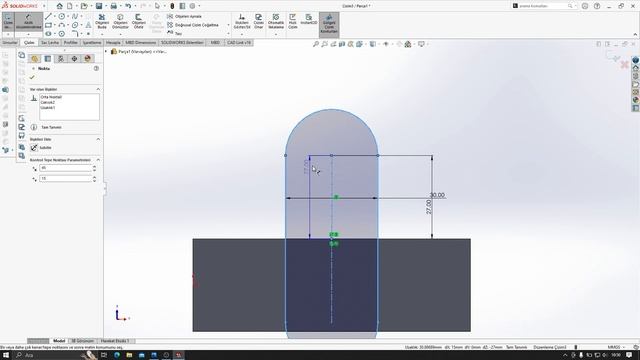Open the Model tab at bottom
The height and width of the screenshot is (360, 640).
(x=59, y=340)
